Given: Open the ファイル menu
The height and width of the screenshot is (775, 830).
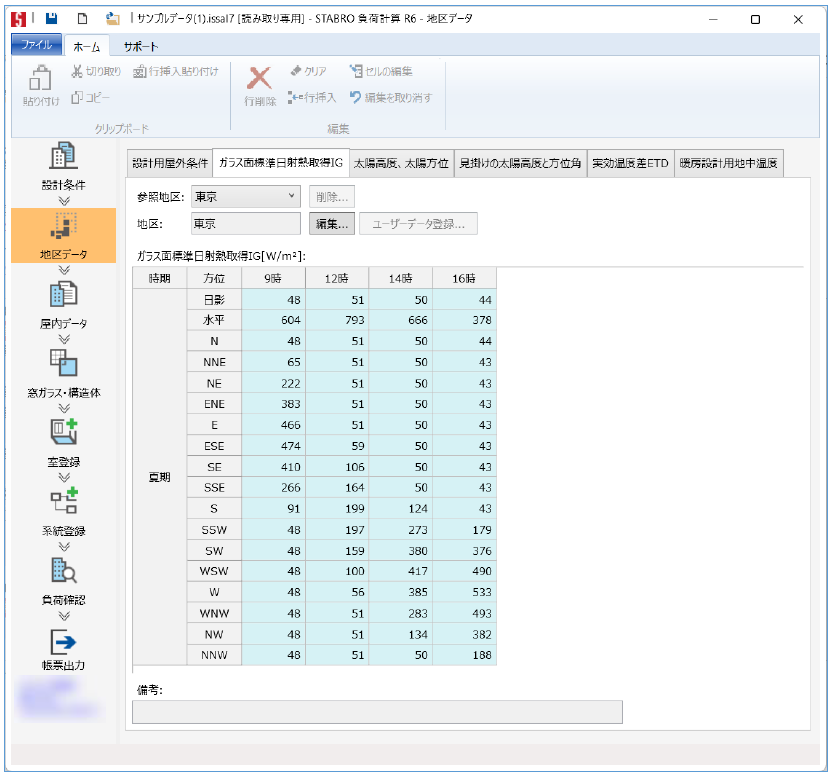Looking at the screenshot, I should 37,46.
